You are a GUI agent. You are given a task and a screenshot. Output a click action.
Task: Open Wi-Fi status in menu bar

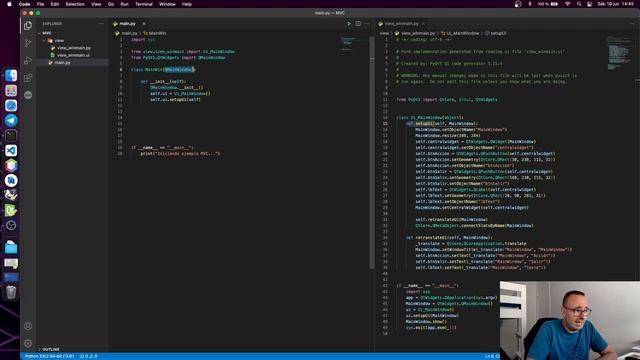click(x=567, y=4)
